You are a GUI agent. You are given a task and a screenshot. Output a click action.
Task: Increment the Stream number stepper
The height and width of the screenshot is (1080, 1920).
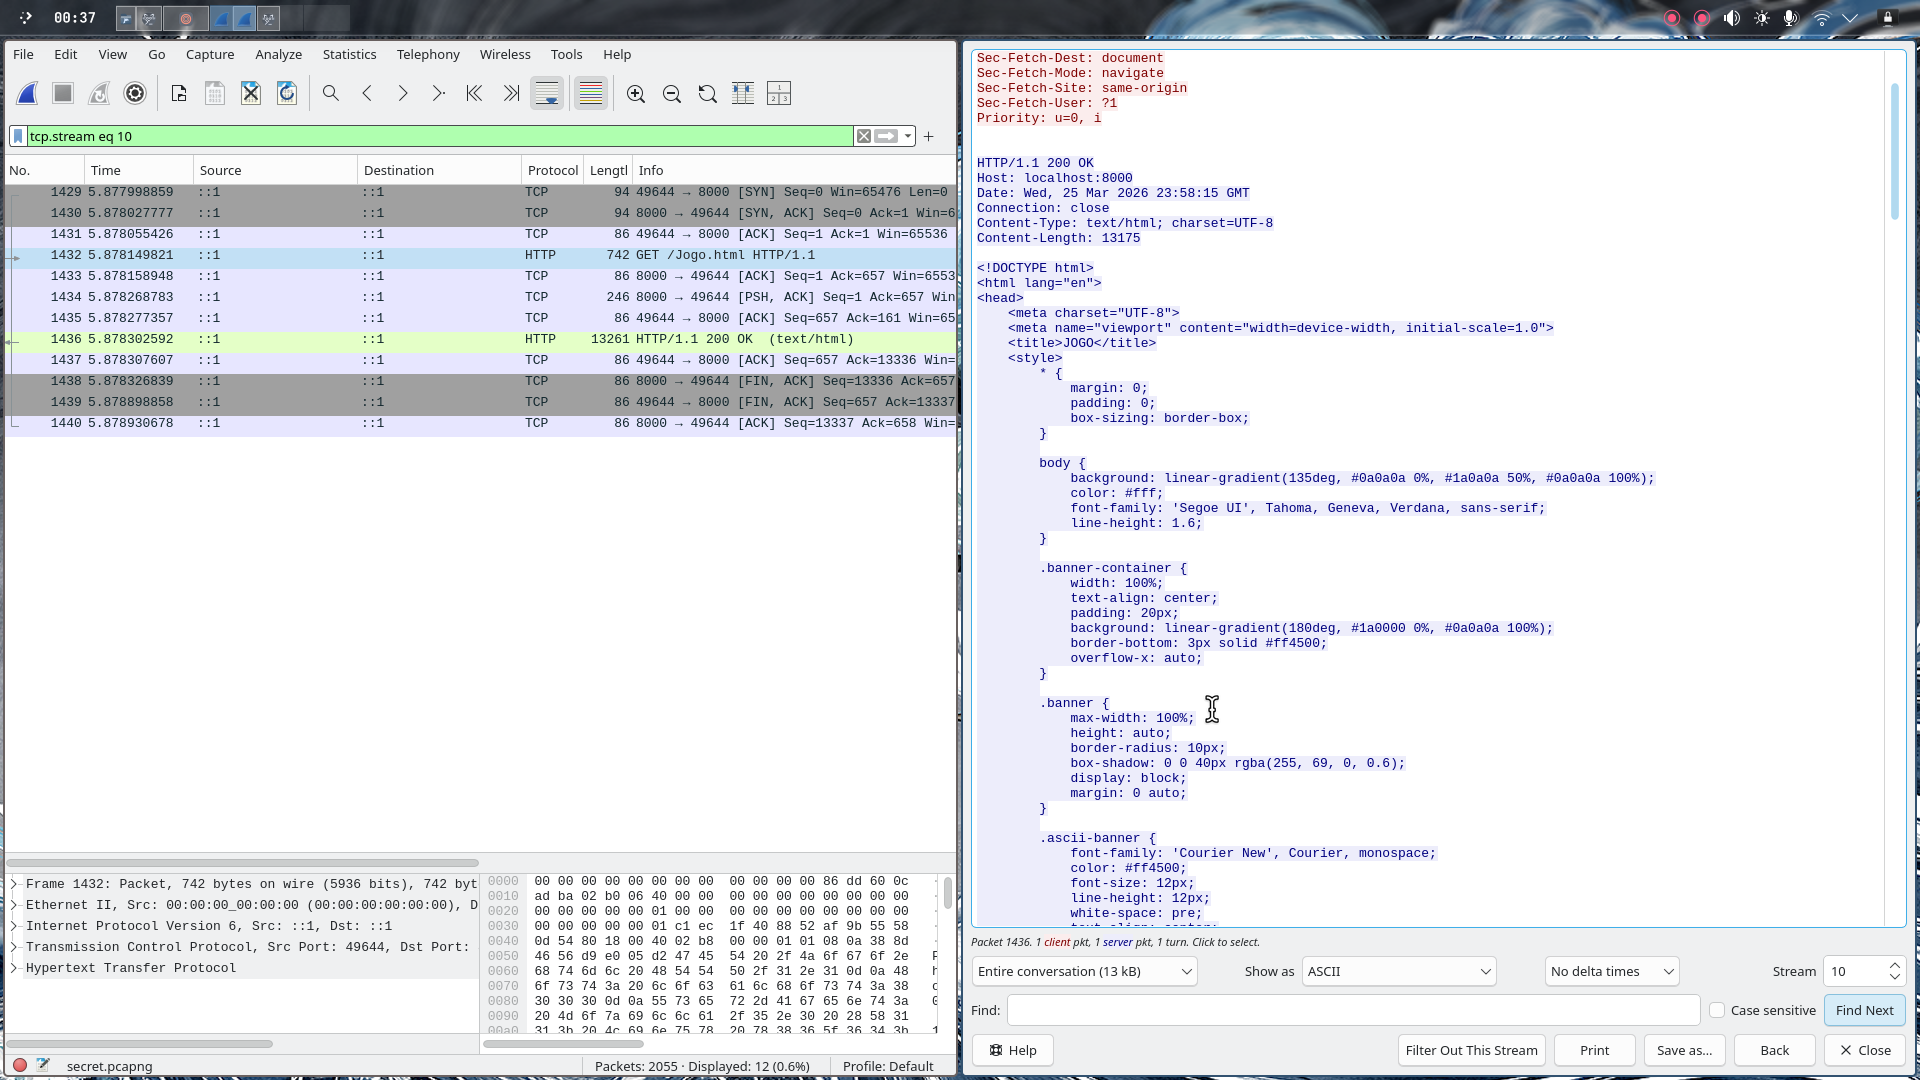[x=1895, y=965]
